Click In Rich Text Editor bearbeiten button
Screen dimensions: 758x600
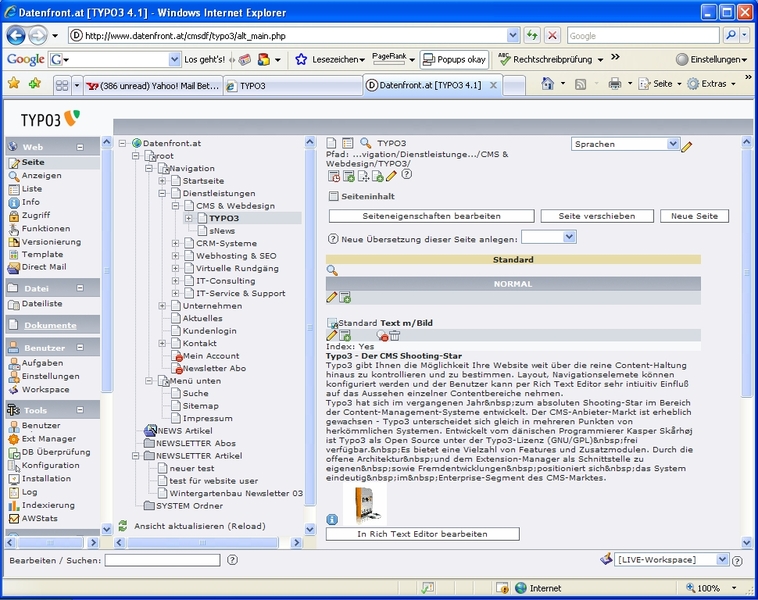click(423, 534)
